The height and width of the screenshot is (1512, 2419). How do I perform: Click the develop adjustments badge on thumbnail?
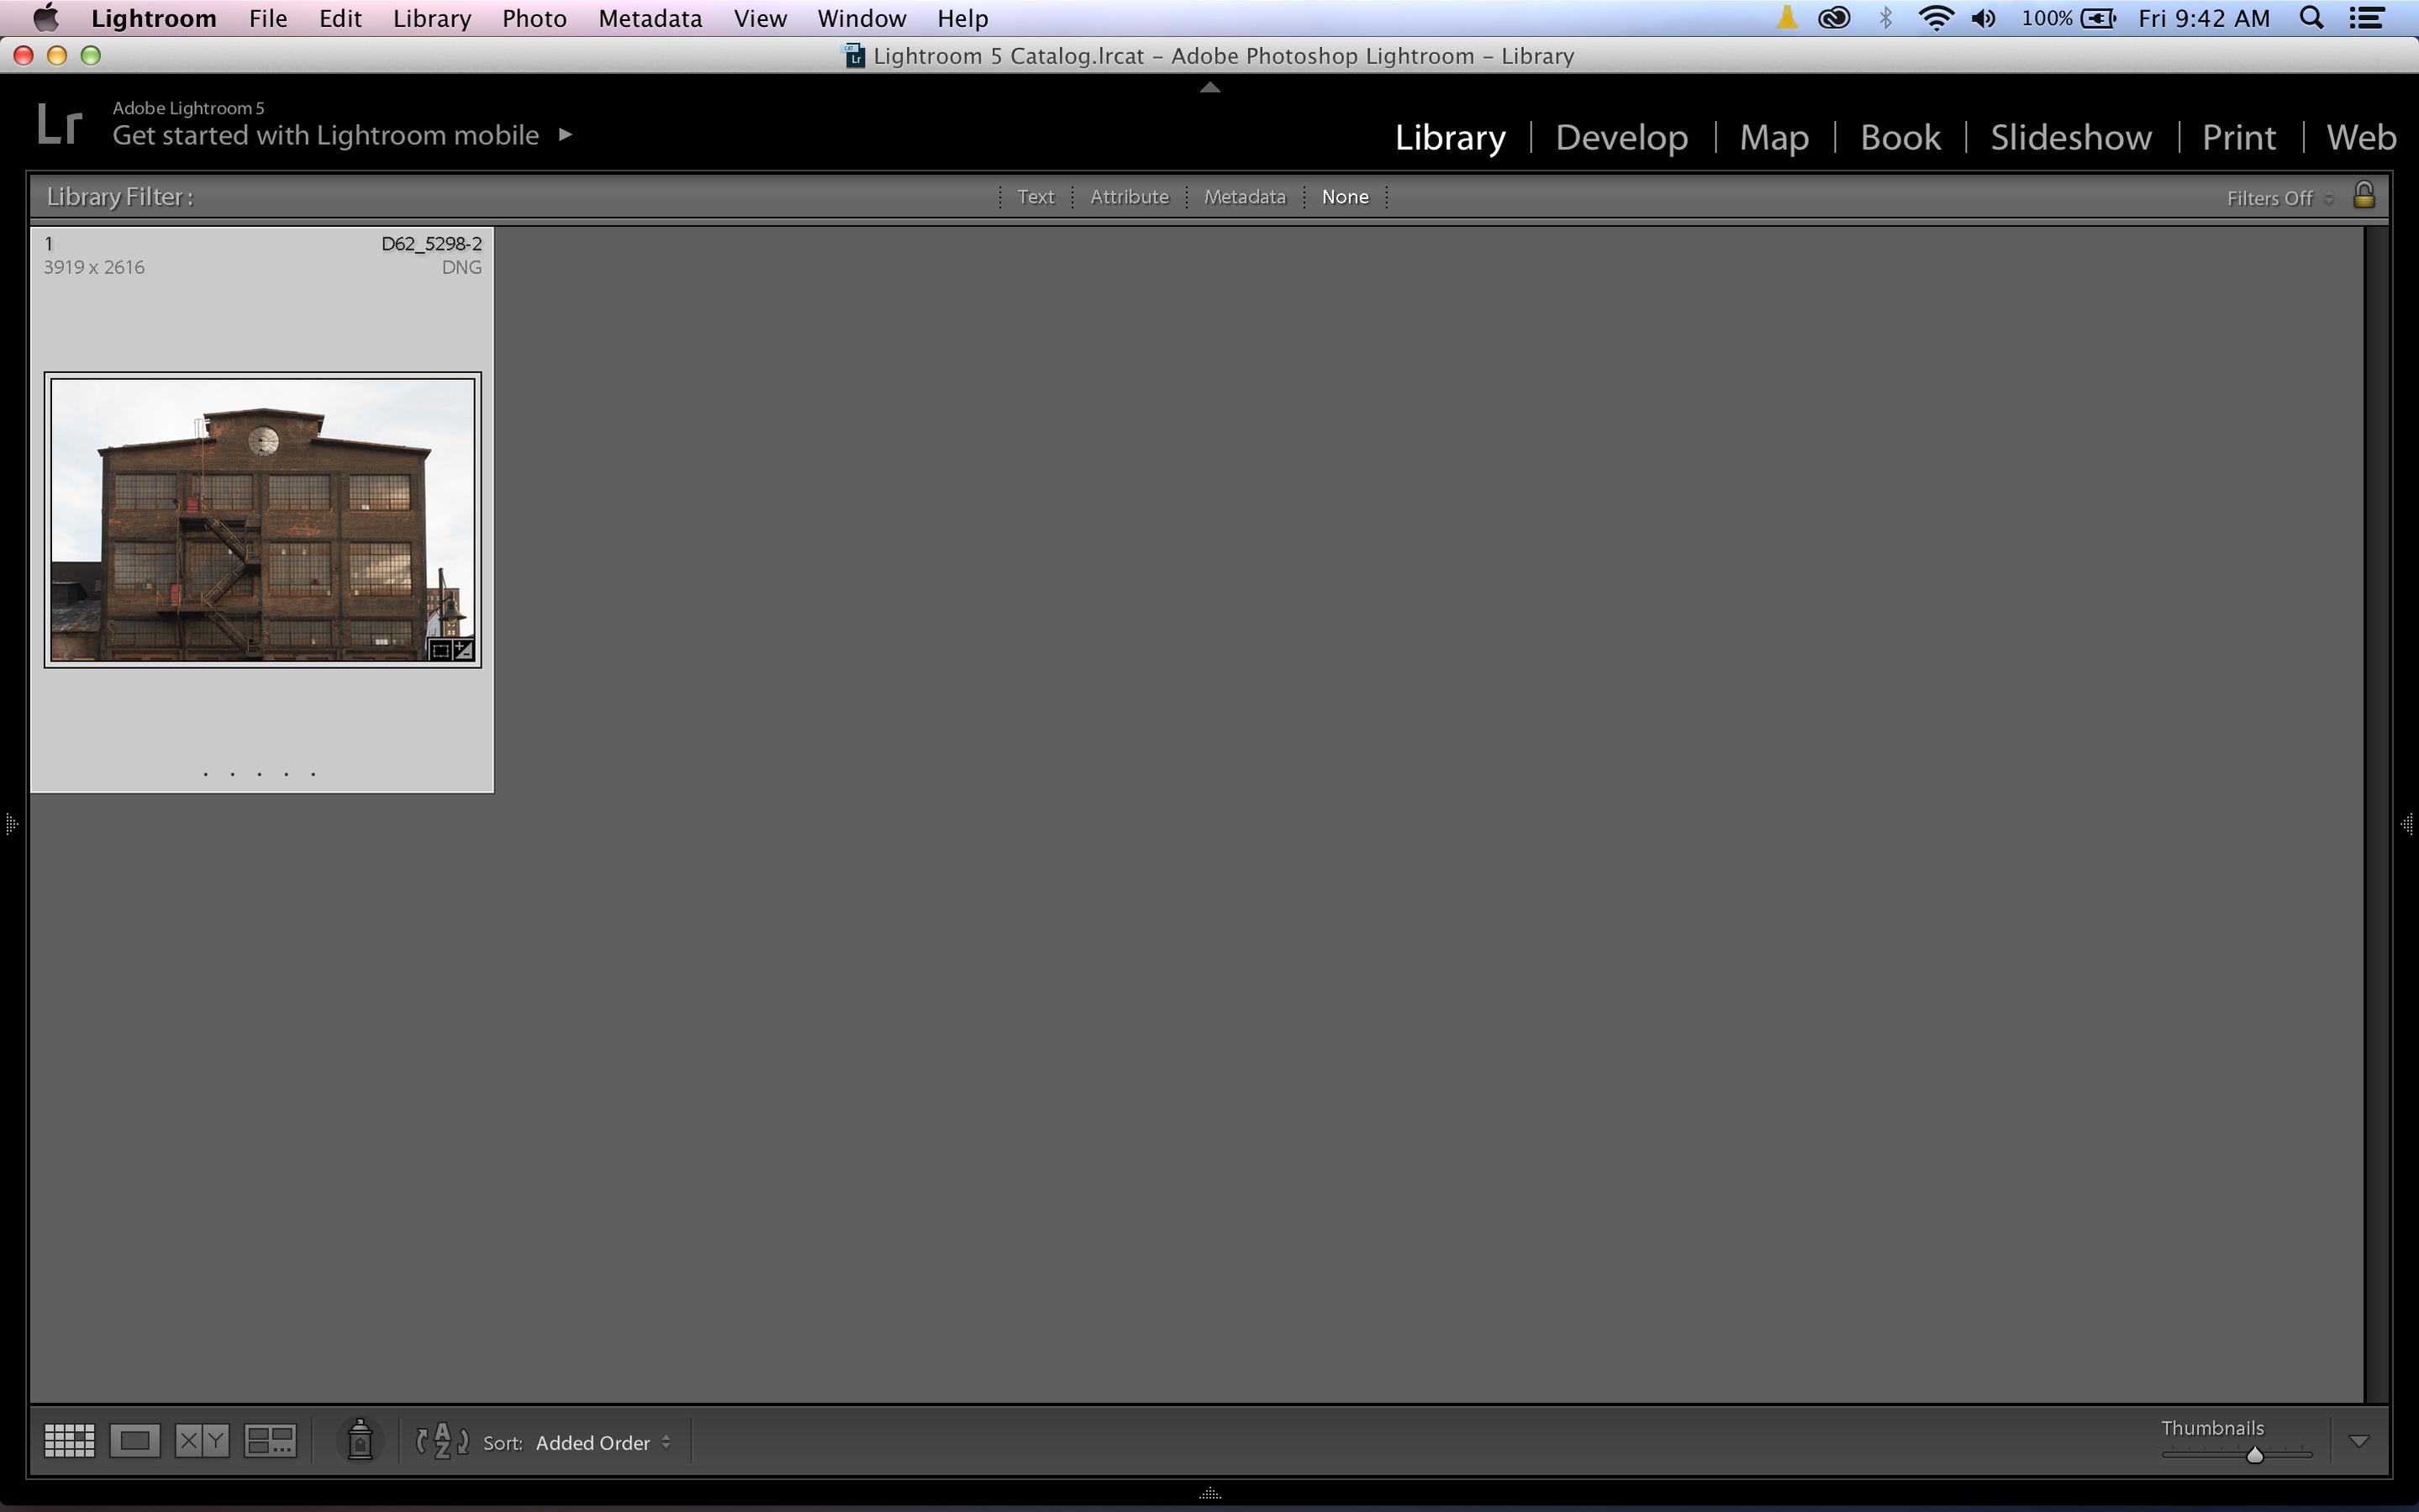click(x=463, y=650)
